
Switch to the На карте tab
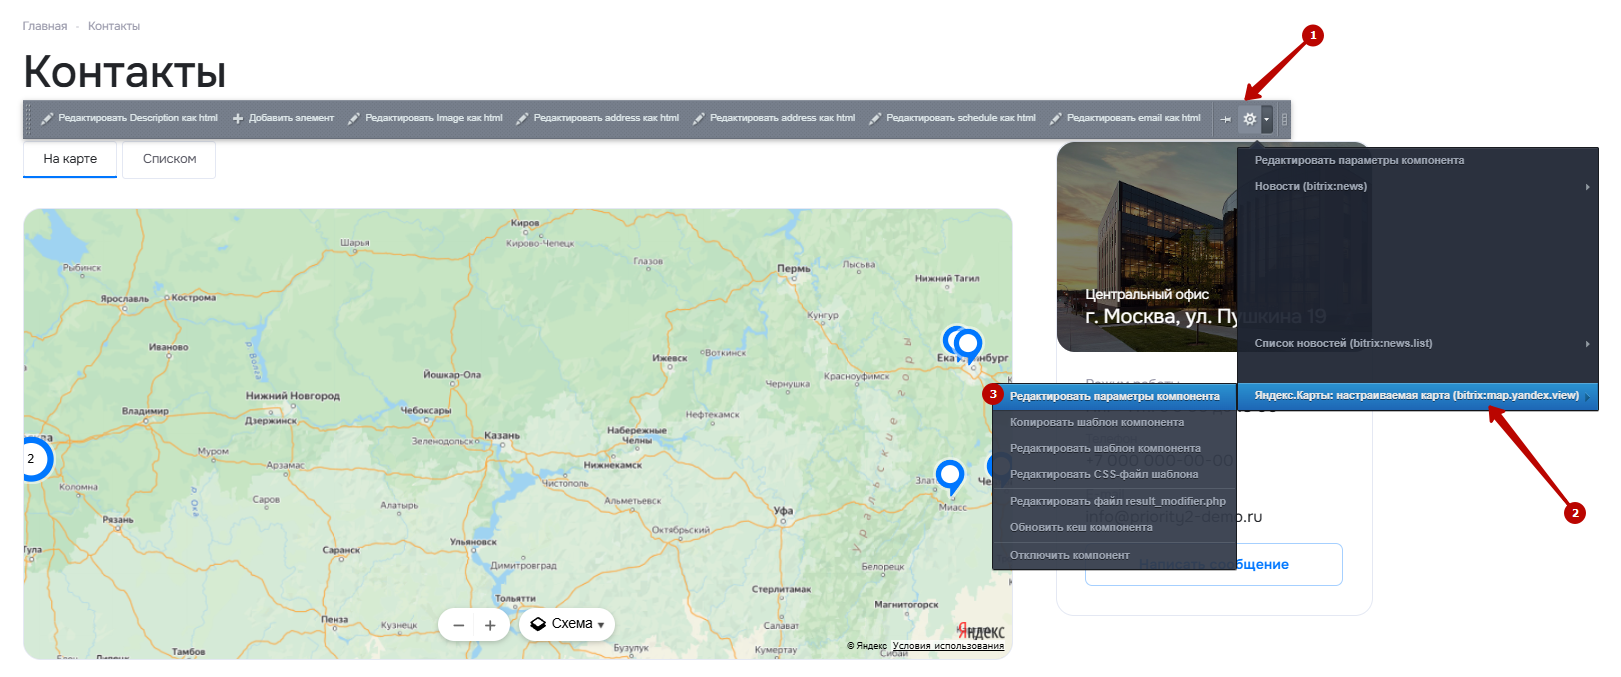pyautogui.click(x=70, y=159)
